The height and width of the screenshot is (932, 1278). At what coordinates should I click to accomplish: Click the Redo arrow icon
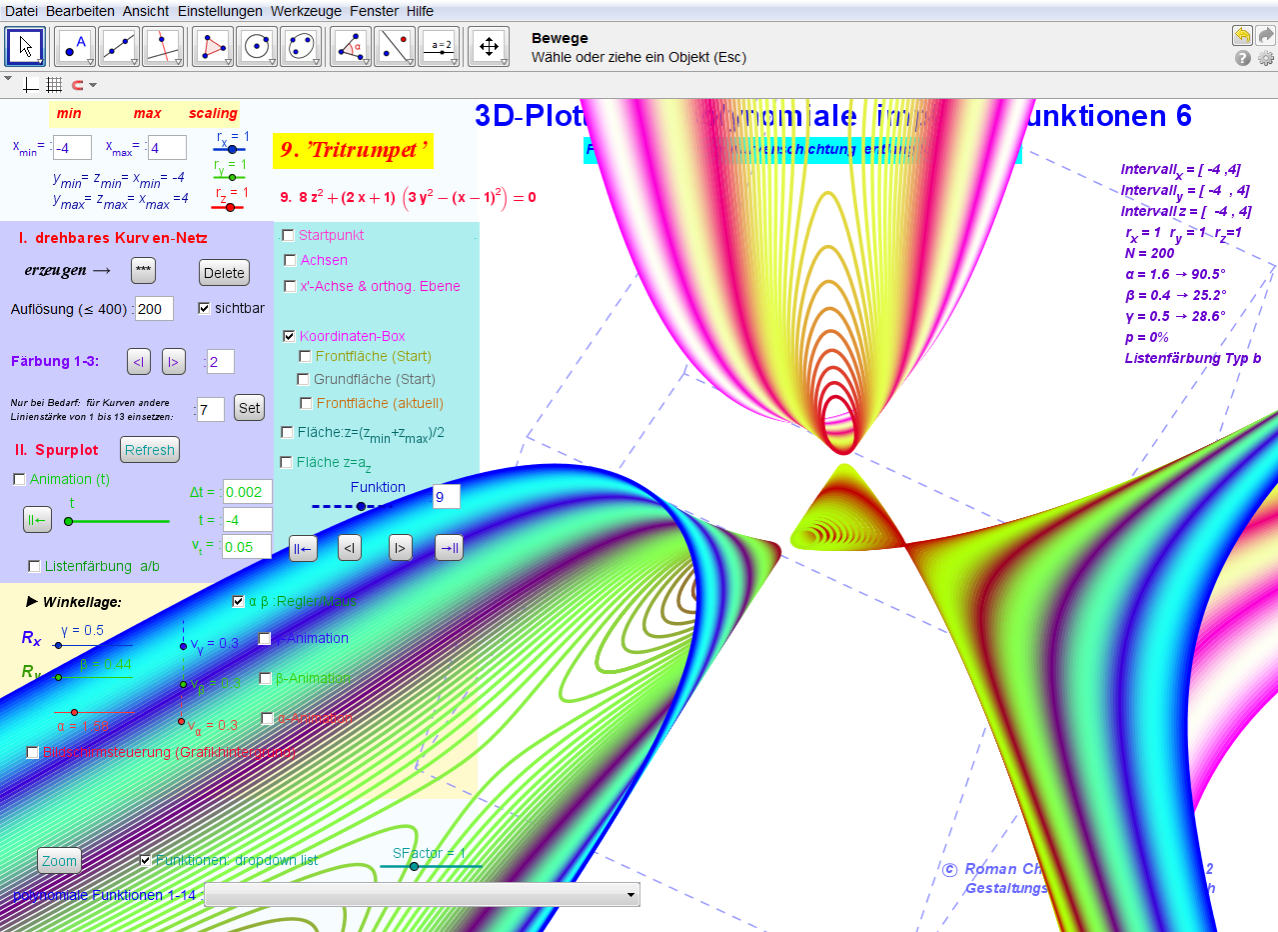1265,35
